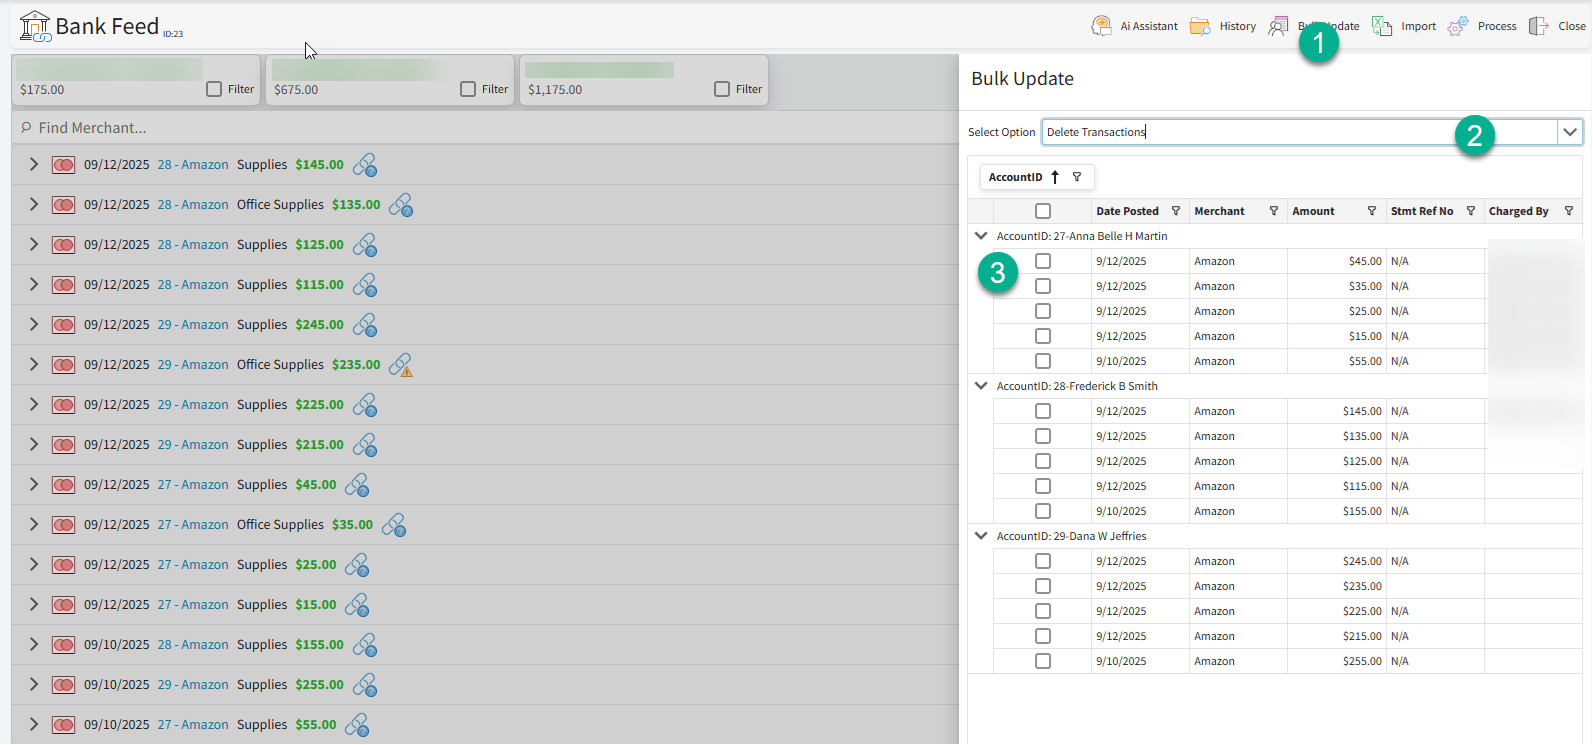This screenshot has width=1593, height=745.
Task: Open the History folder icon
Action: [x=1200, y=26]
